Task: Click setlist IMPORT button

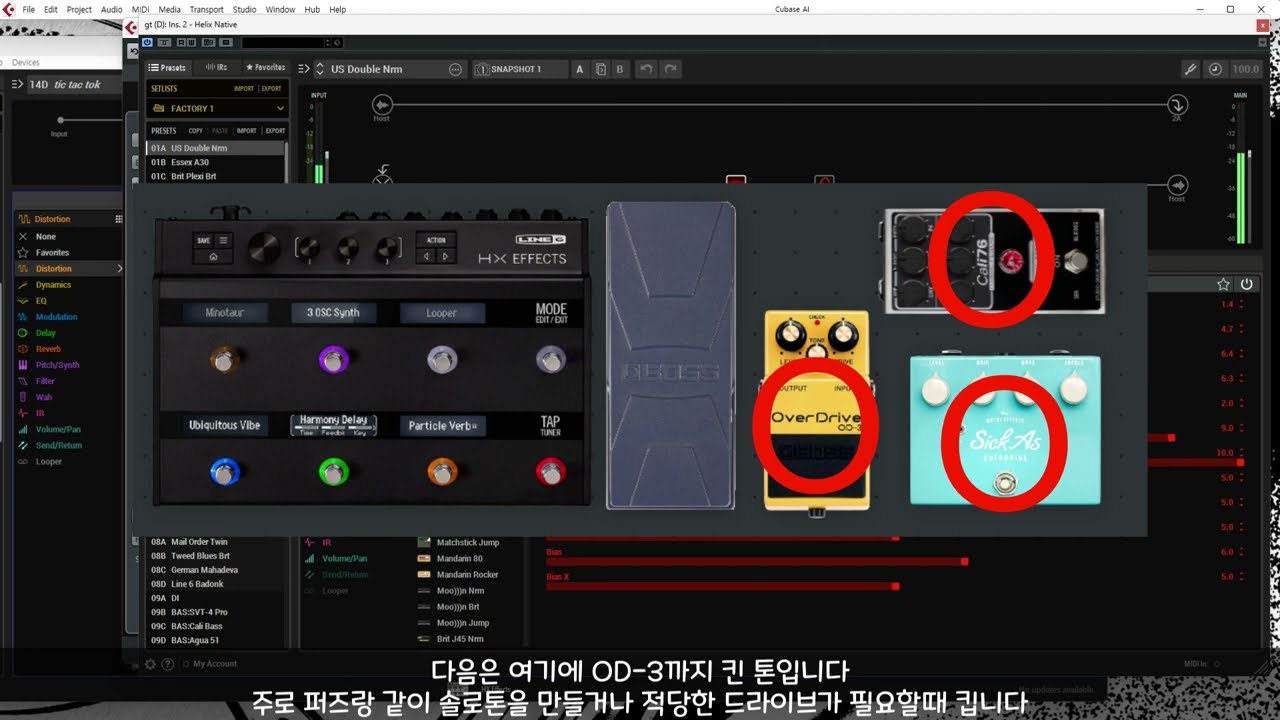Action: [244, 88]
